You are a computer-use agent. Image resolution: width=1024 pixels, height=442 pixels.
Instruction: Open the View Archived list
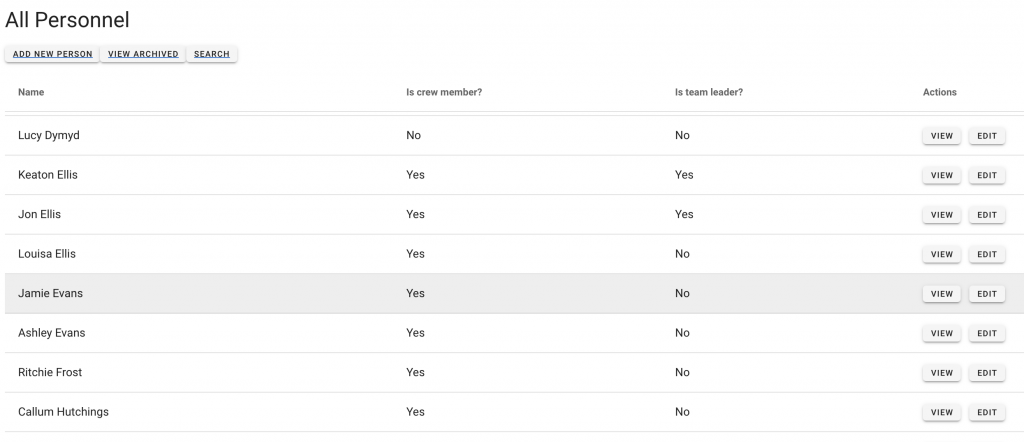143,54
